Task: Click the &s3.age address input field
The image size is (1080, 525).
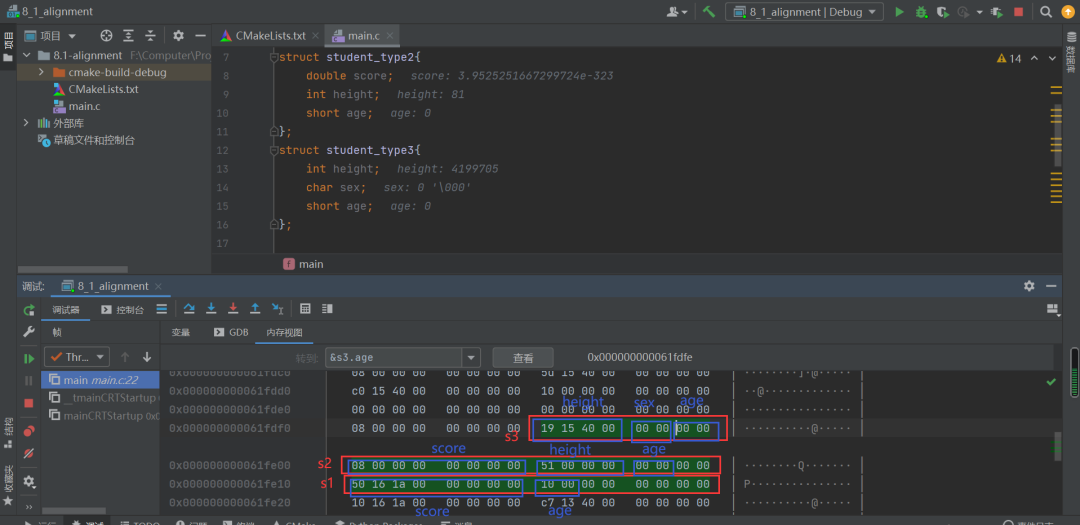Action: (393, 358)
